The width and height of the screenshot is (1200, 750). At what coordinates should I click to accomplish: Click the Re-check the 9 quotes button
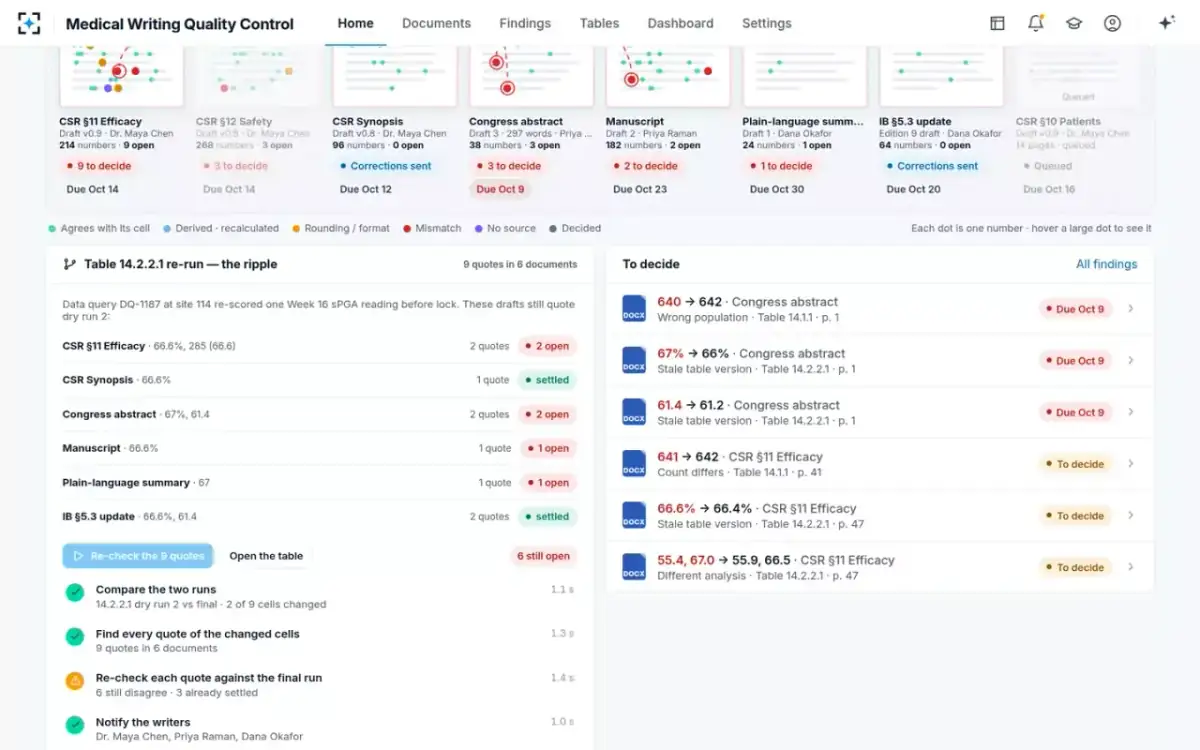[138, 556]
